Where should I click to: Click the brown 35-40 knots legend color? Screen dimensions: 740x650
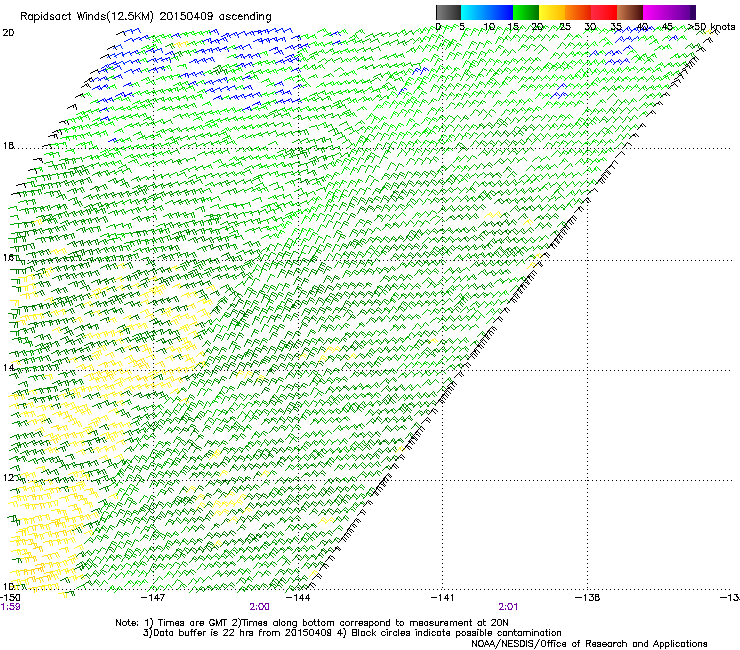(x=630, y=12)
